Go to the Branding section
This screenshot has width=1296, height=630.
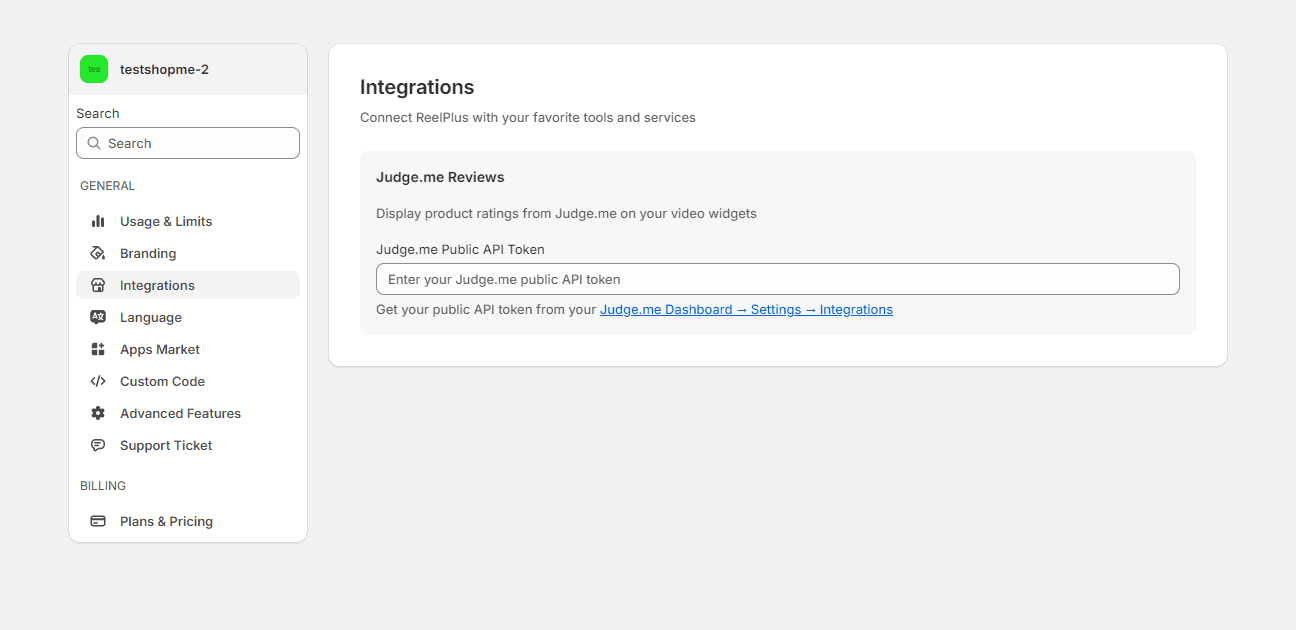(150, 253)
